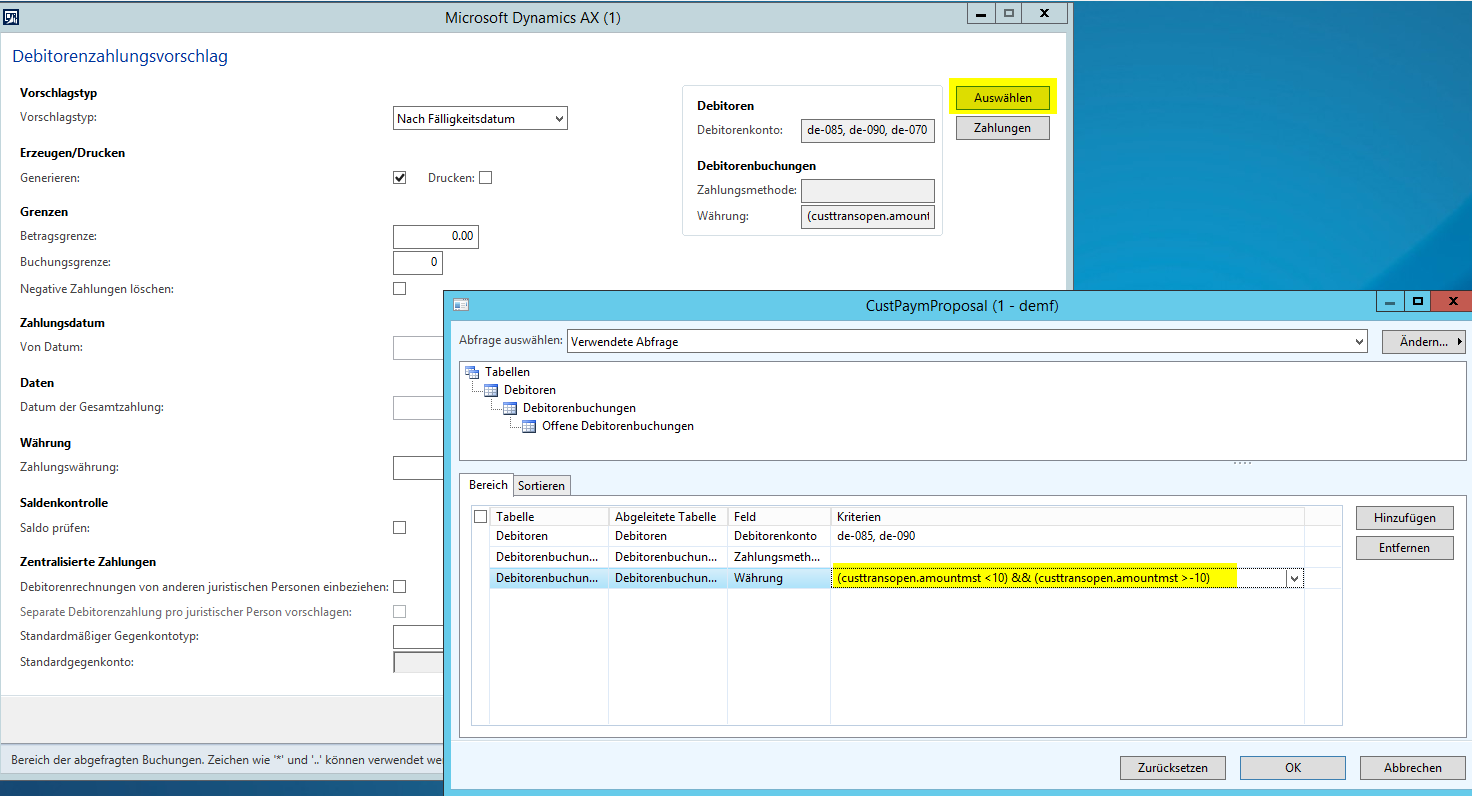Check Negative Zahlungen löschen option
The height and width of the screenshot is (796, 1472).
click(x=400, y=289)
